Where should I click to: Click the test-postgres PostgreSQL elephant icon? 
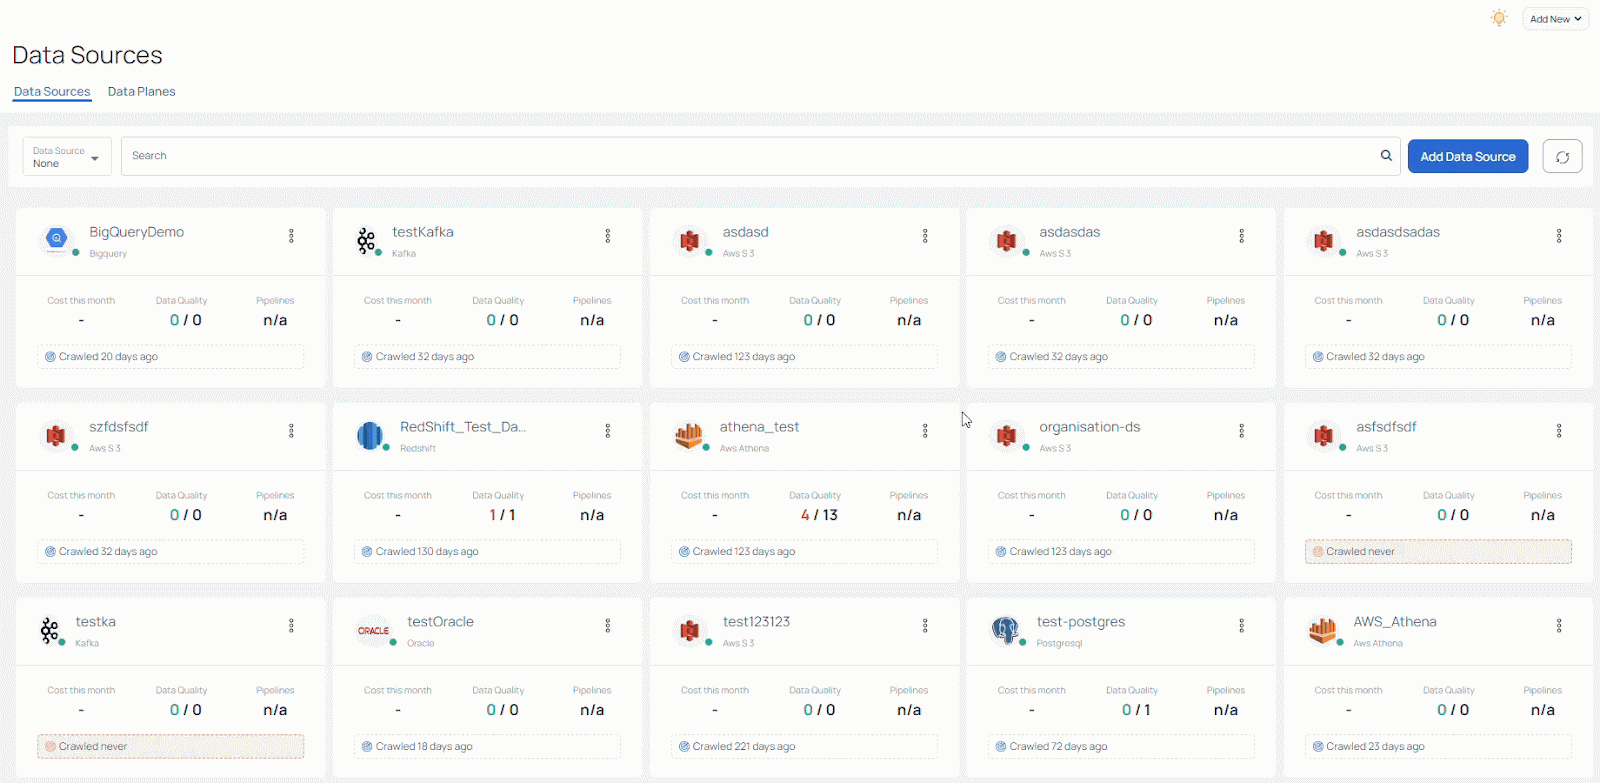(1005, 630)
